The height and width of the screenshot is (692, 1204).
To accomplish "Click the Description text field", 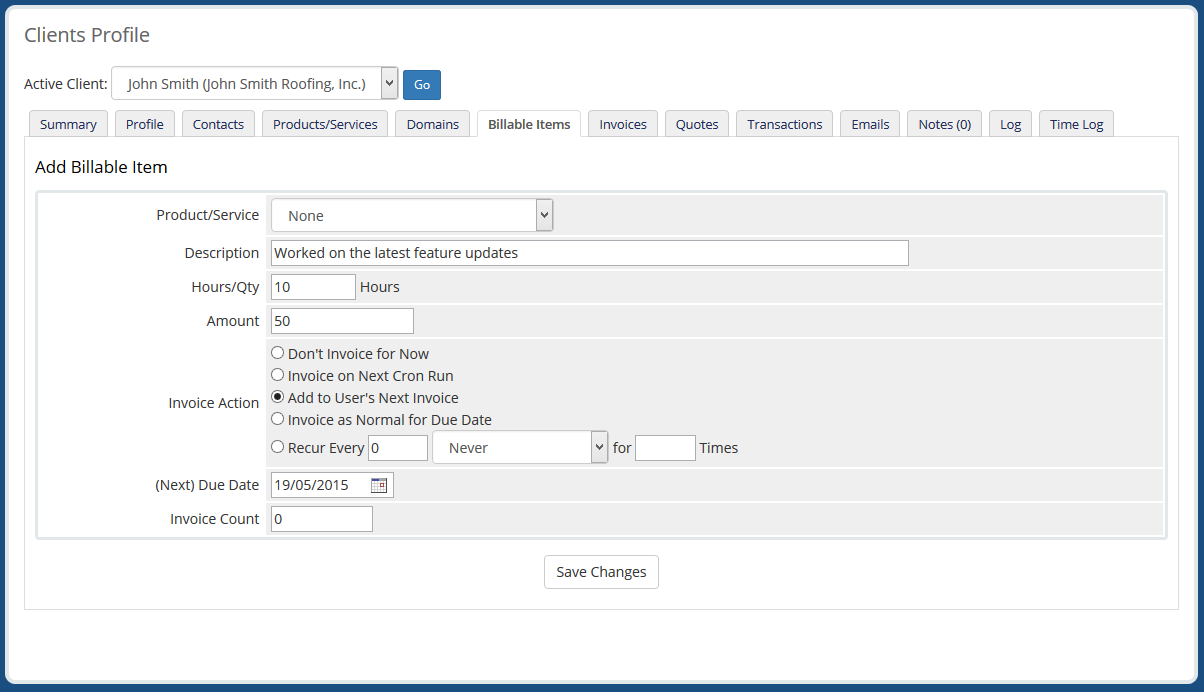I will pyautogui.click(x=590, y=252).
